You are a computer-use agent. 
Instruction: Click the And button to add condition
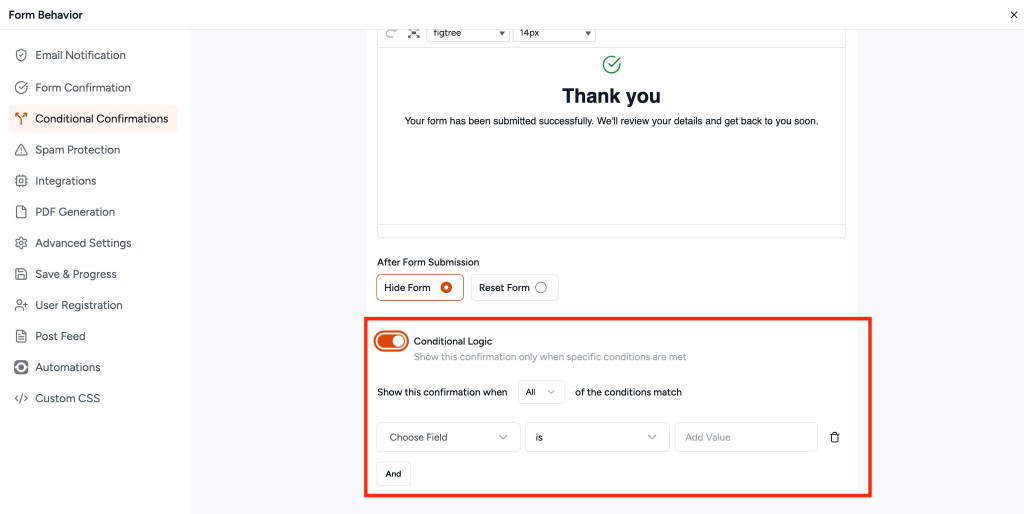pos(393,474)
